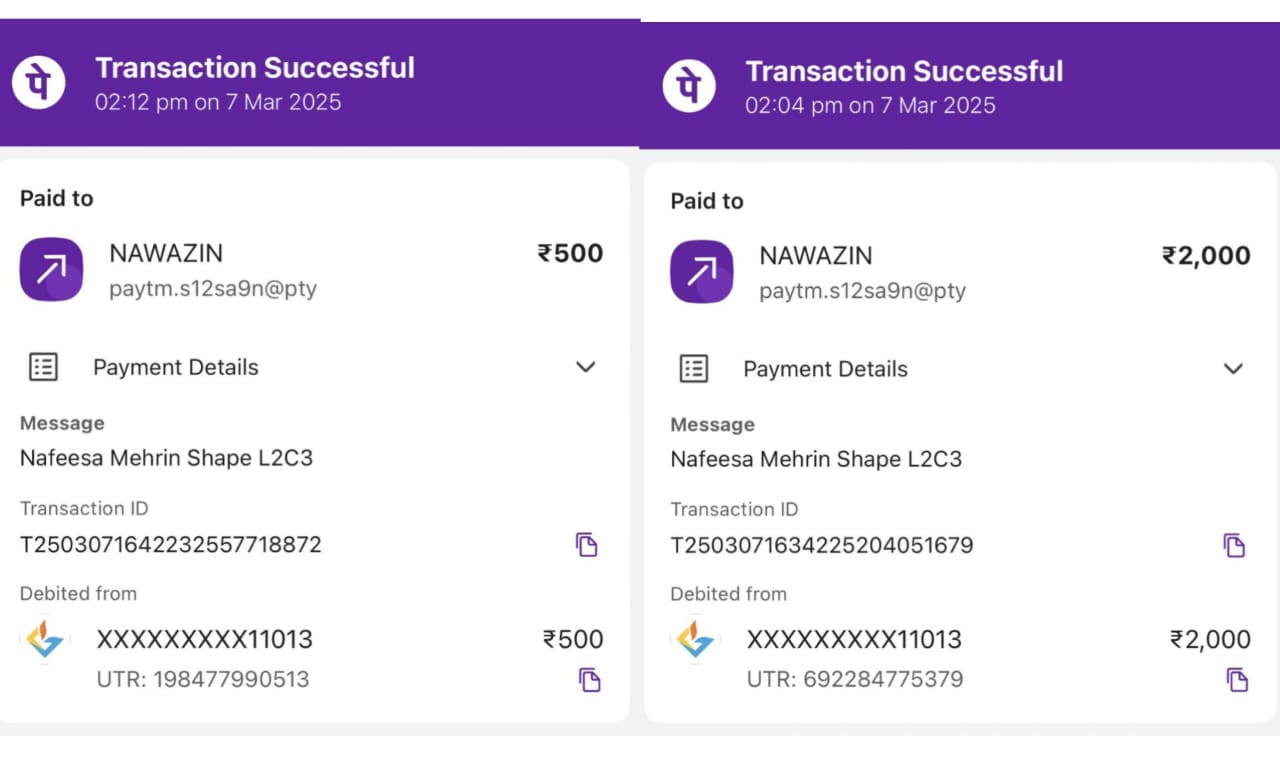Click Payment Details list icon on ₹500 receipt
This screenshot has height=773, width=1280.
coord(43,367)
